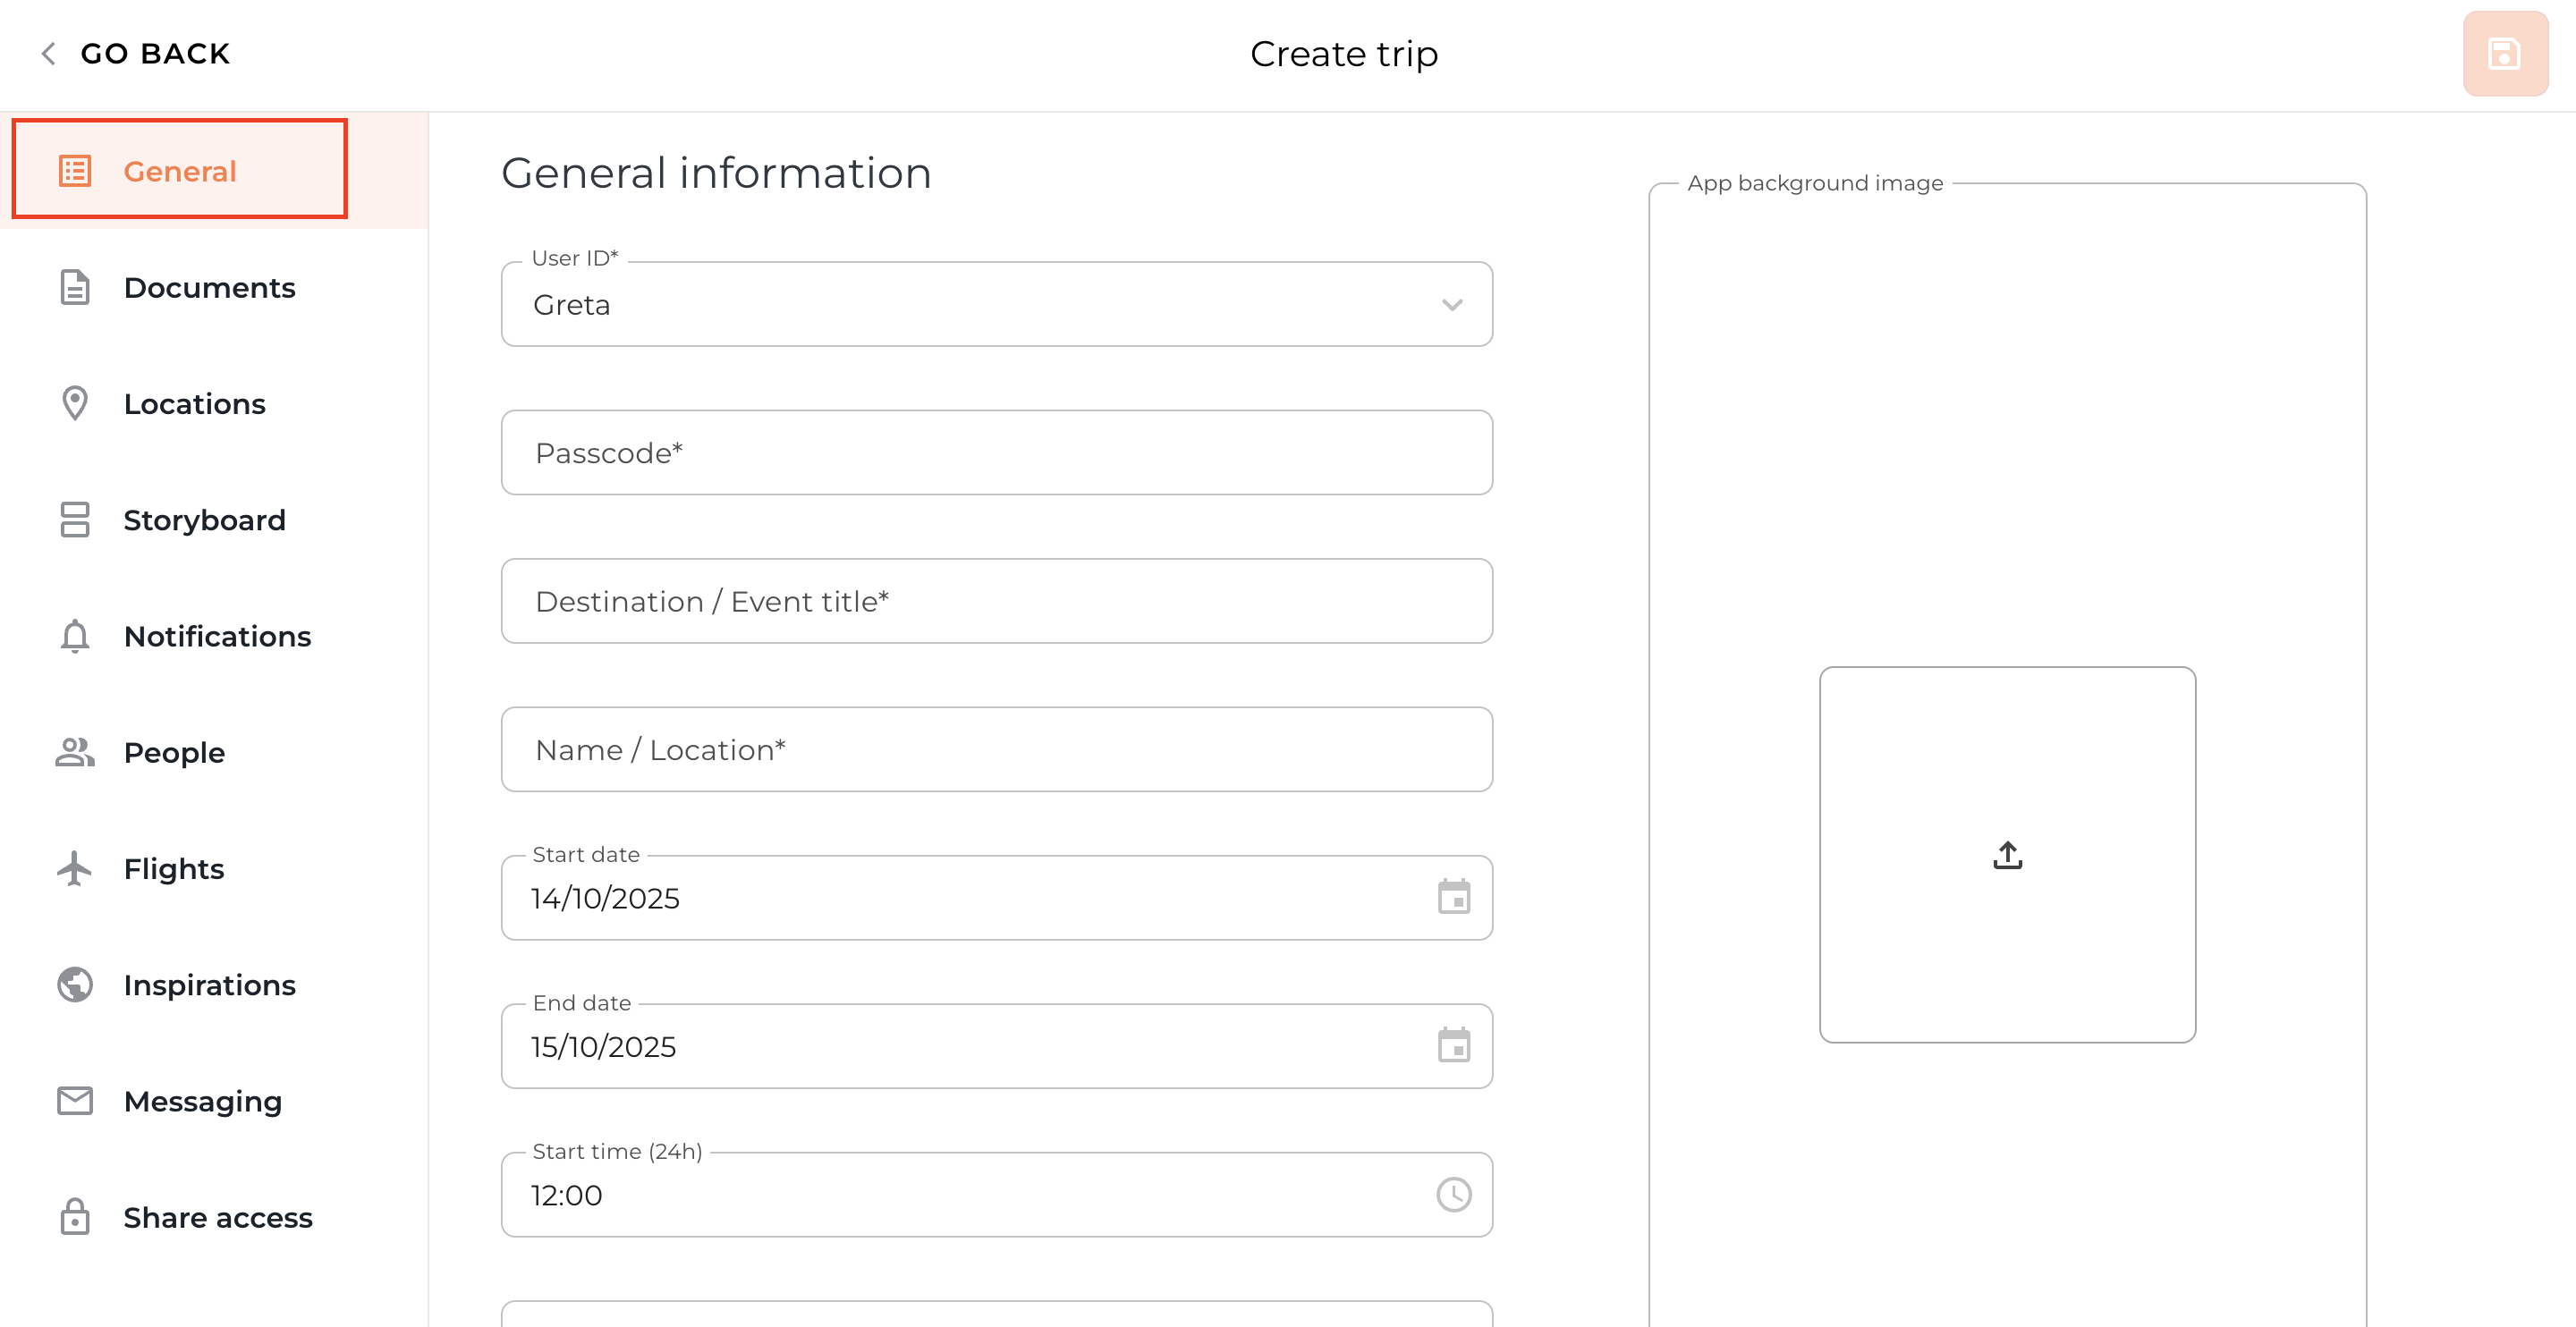Go back using the chevron arrow
The image size is (2576, 1327).
(47, 53)
